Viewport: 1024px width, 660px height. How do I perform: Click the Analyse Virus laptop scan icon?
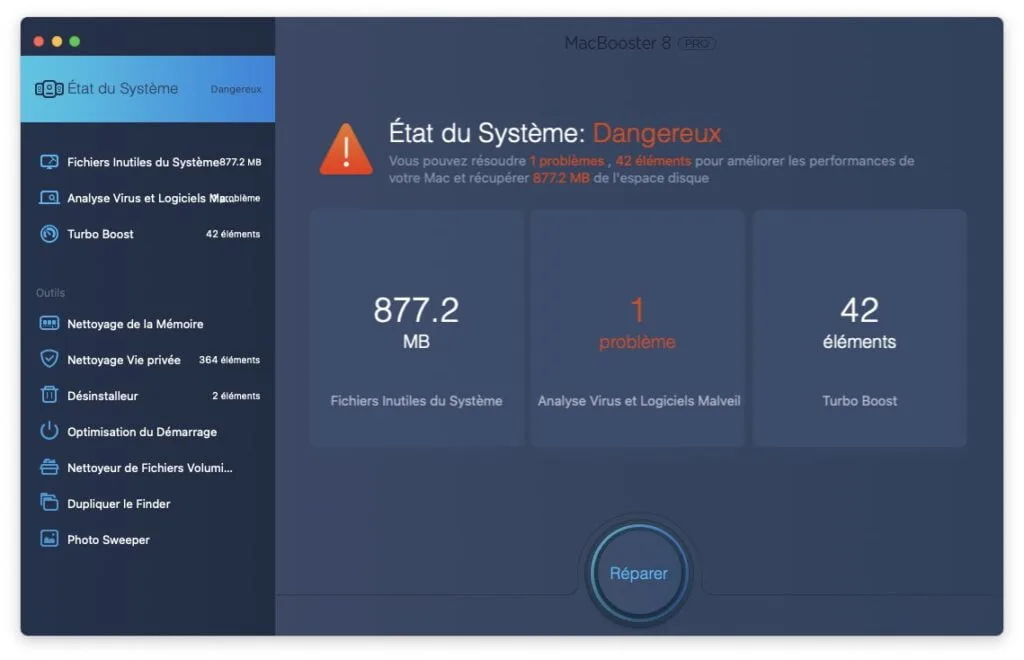pyautogui.click(x=49, y=198)
